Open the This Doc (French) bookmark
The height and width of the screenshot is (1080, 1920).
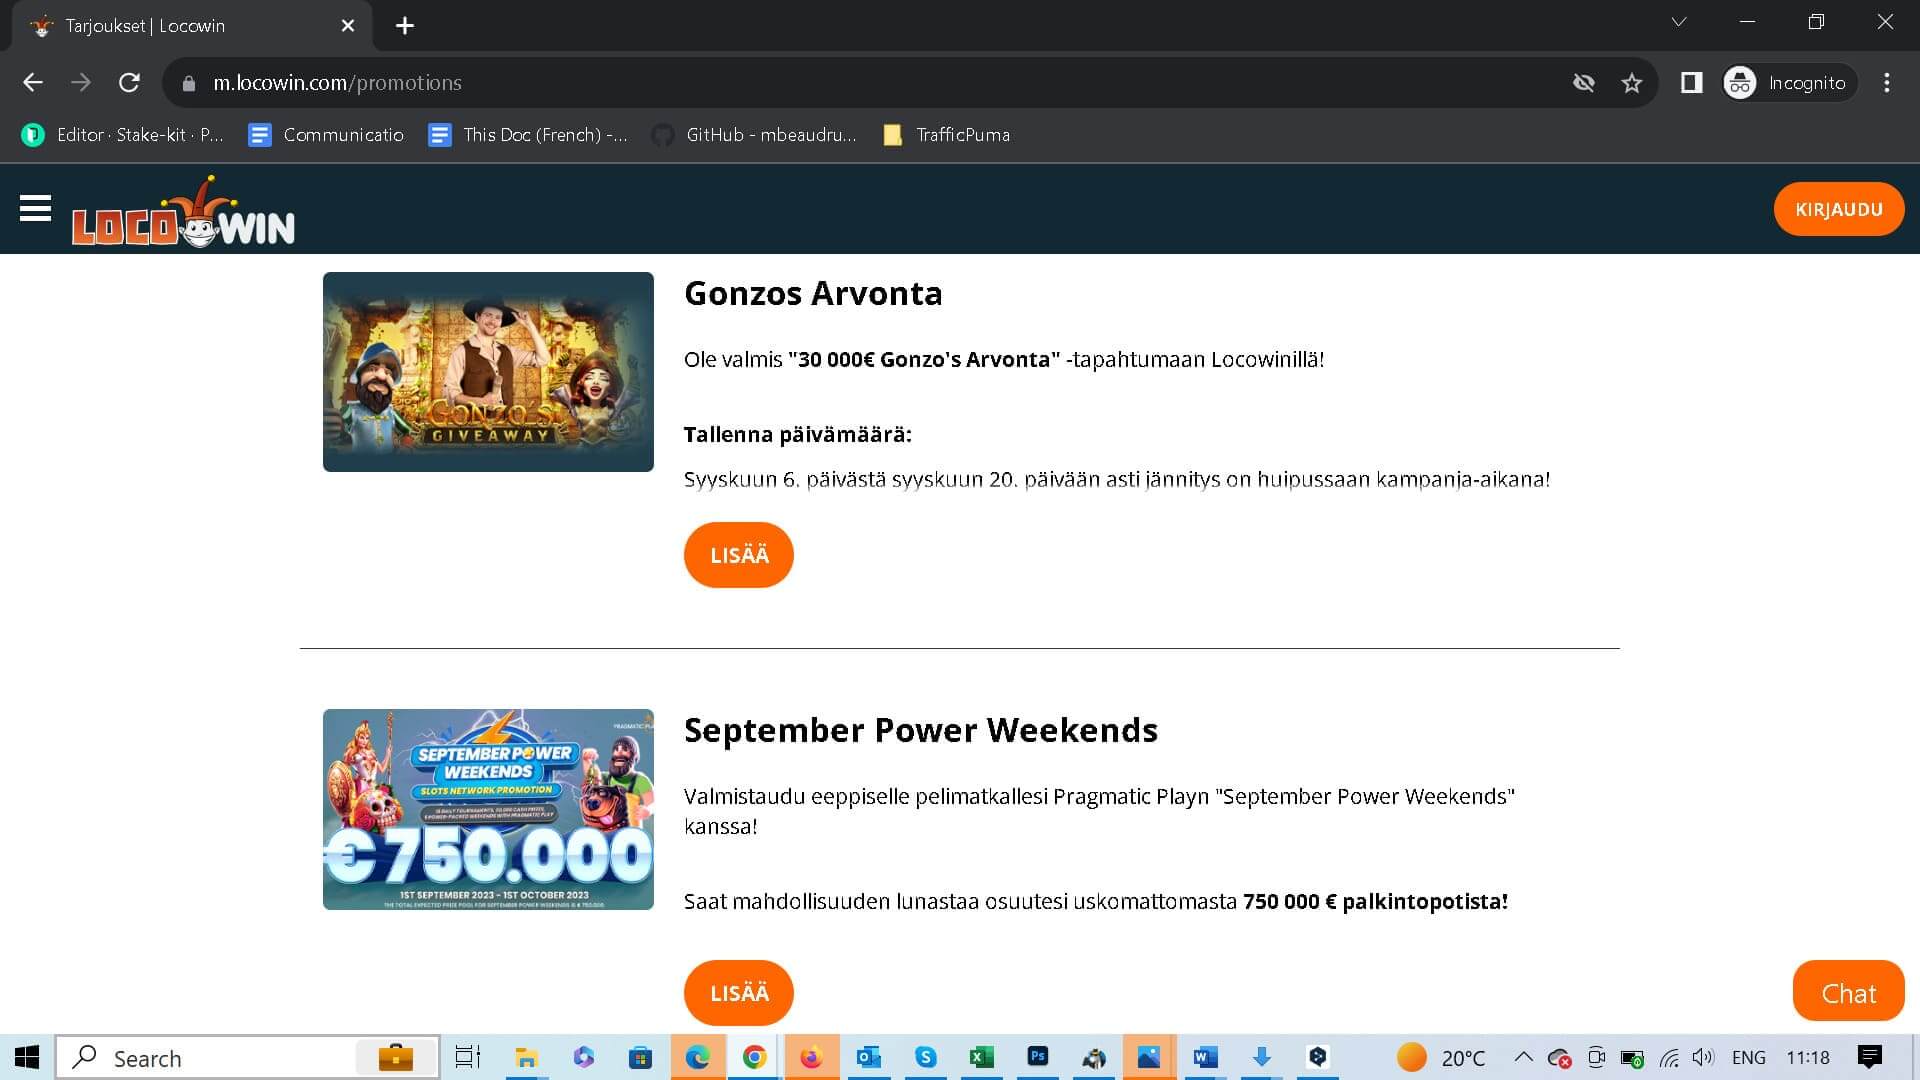point(528,135)
